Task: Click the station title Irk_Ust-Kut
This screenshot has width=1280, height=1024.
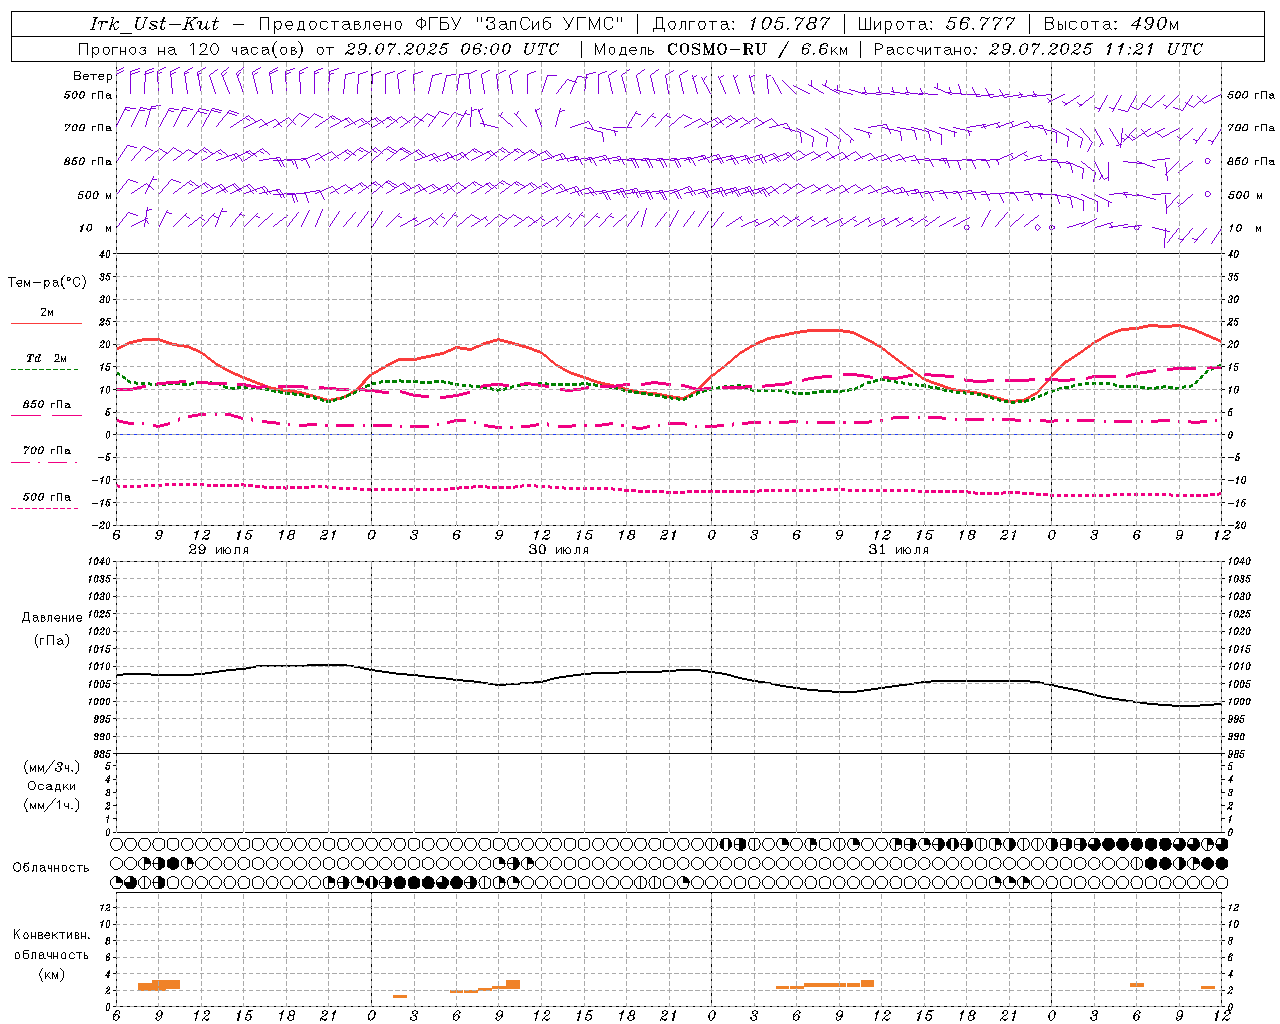Action: coord(154,24)
